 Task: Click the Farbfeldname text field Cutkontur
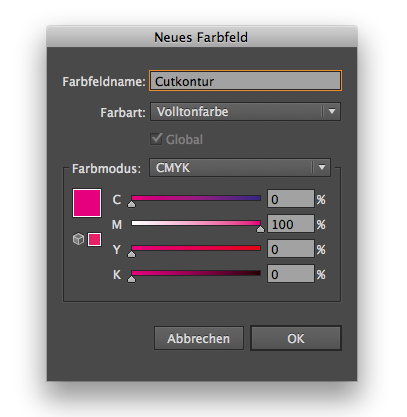point(245,81)
